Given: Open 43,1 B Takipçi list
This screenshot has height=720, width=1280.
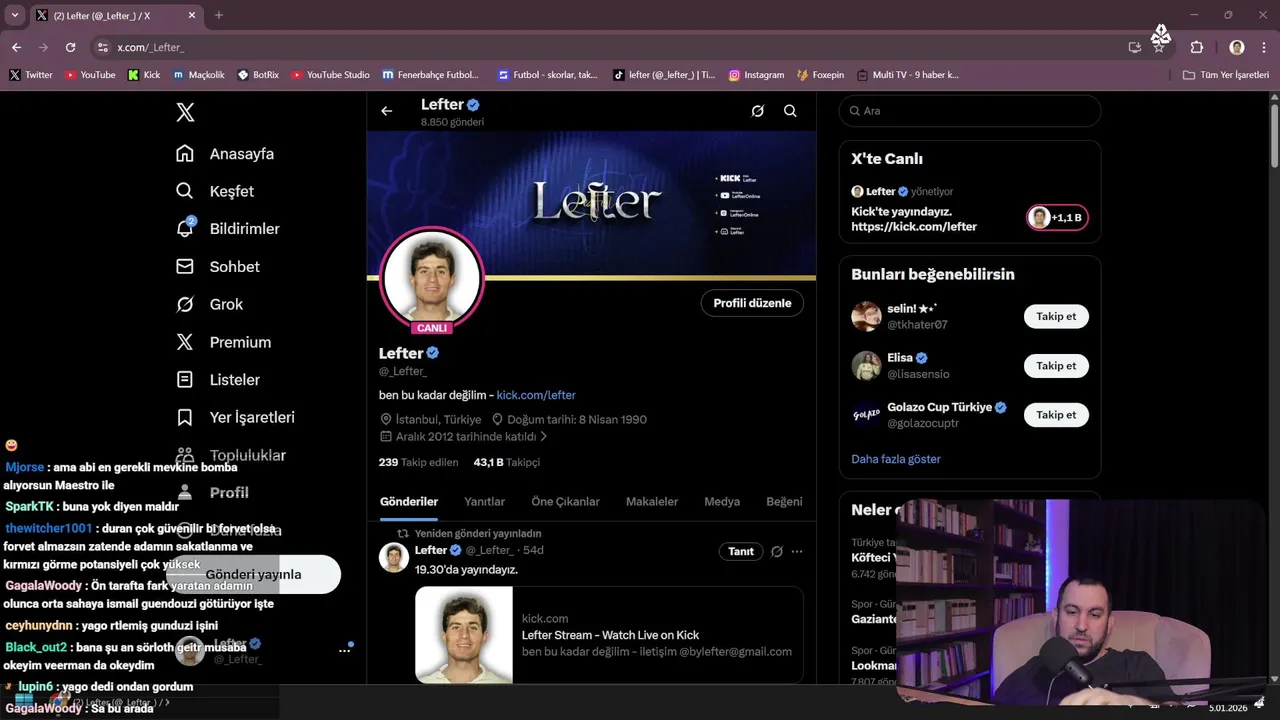Looking at the screenshot, I should click(x=506, y=463).
